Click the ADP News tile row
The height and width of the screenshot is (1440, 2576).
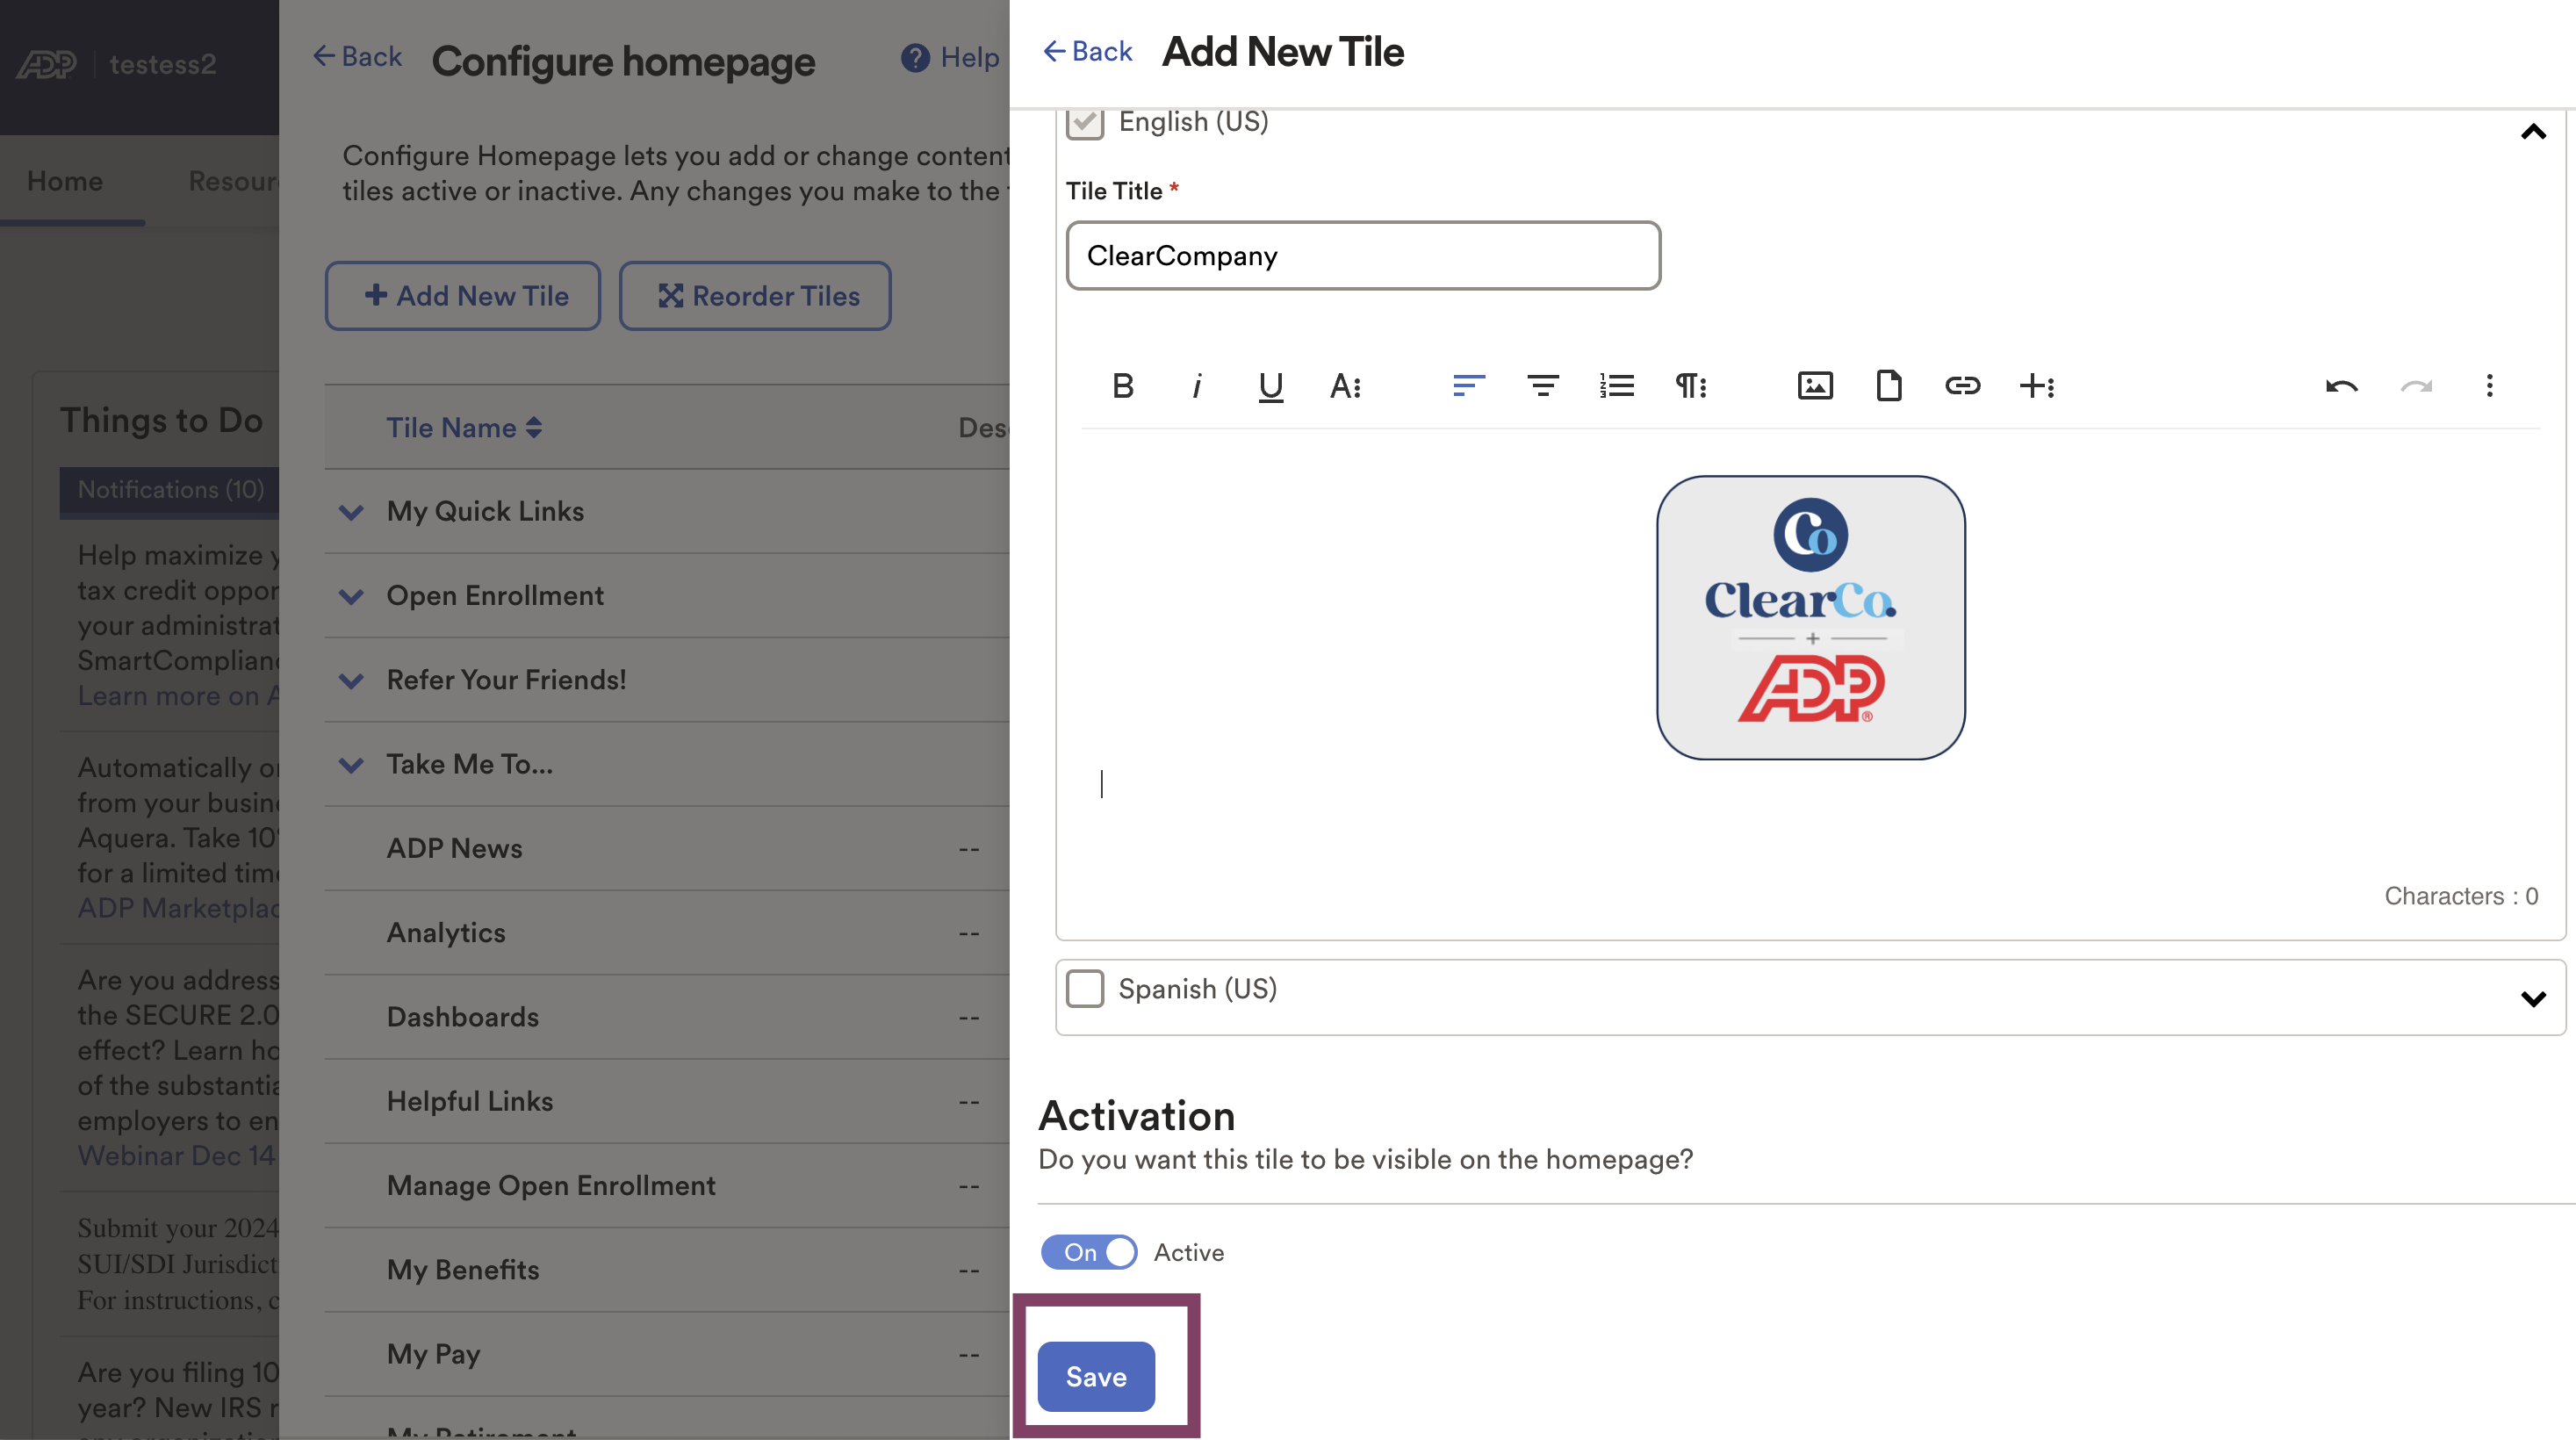[x=667, y=849]
